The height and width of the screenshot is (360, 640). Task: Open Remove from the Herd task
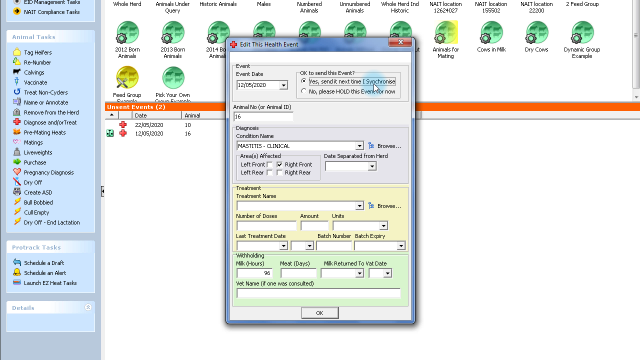click(x=51, y=113)
